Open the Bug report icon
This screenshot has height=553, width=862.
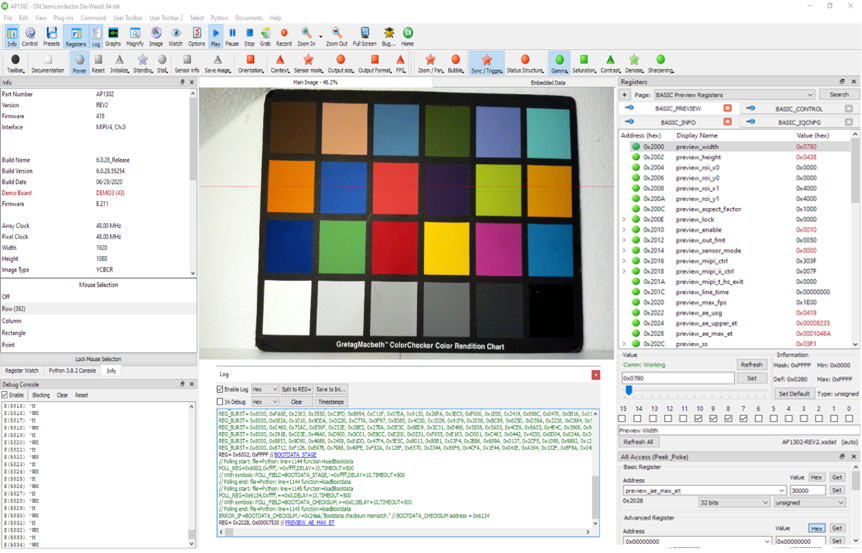coord(389,36)
